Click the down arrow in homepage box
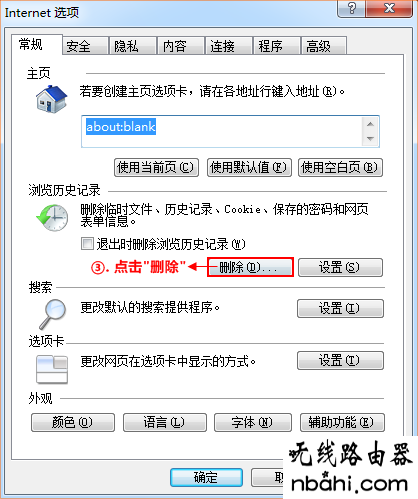 [x=370, y=138]
